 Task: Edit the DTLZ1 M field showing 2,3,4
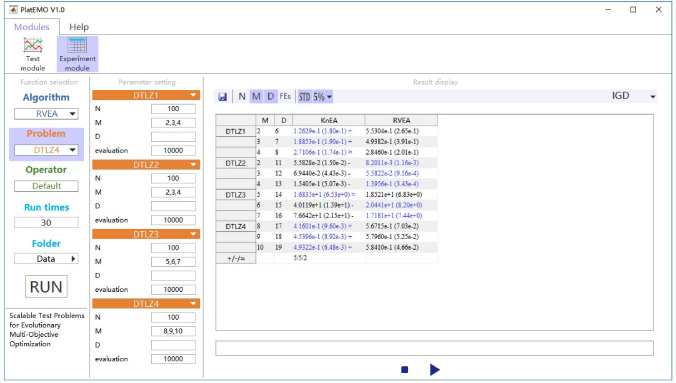click(173, 123)
